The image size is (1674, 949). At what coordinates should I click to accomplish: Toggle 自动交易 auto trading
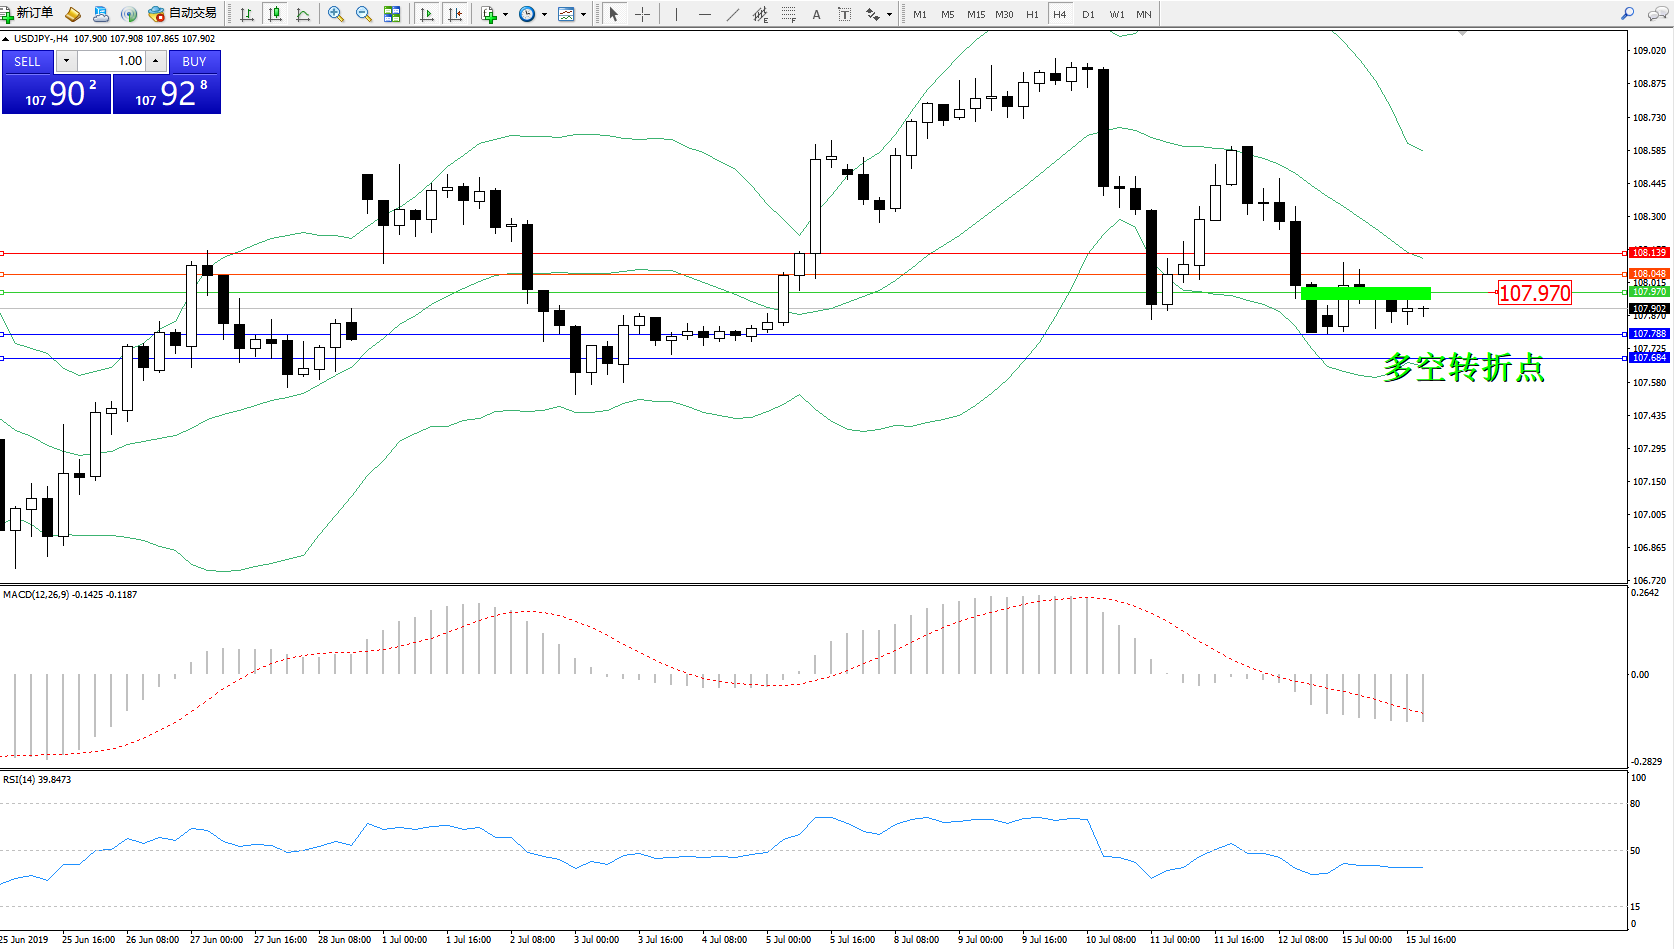pyautogui.click(x=183, y=13)
